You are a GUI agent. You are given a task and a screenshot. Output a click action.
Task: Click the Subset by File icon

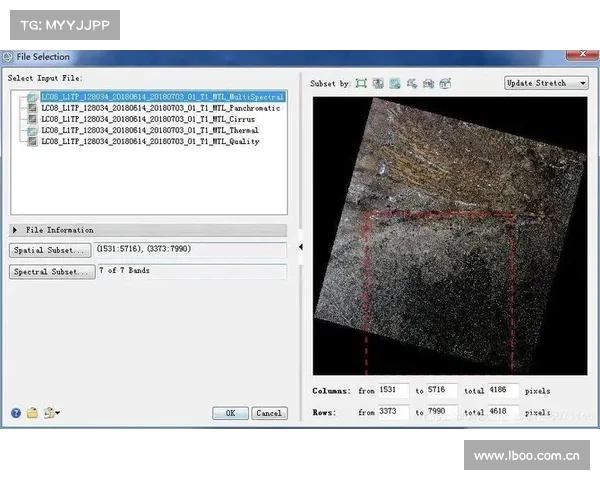click(395, 83)
